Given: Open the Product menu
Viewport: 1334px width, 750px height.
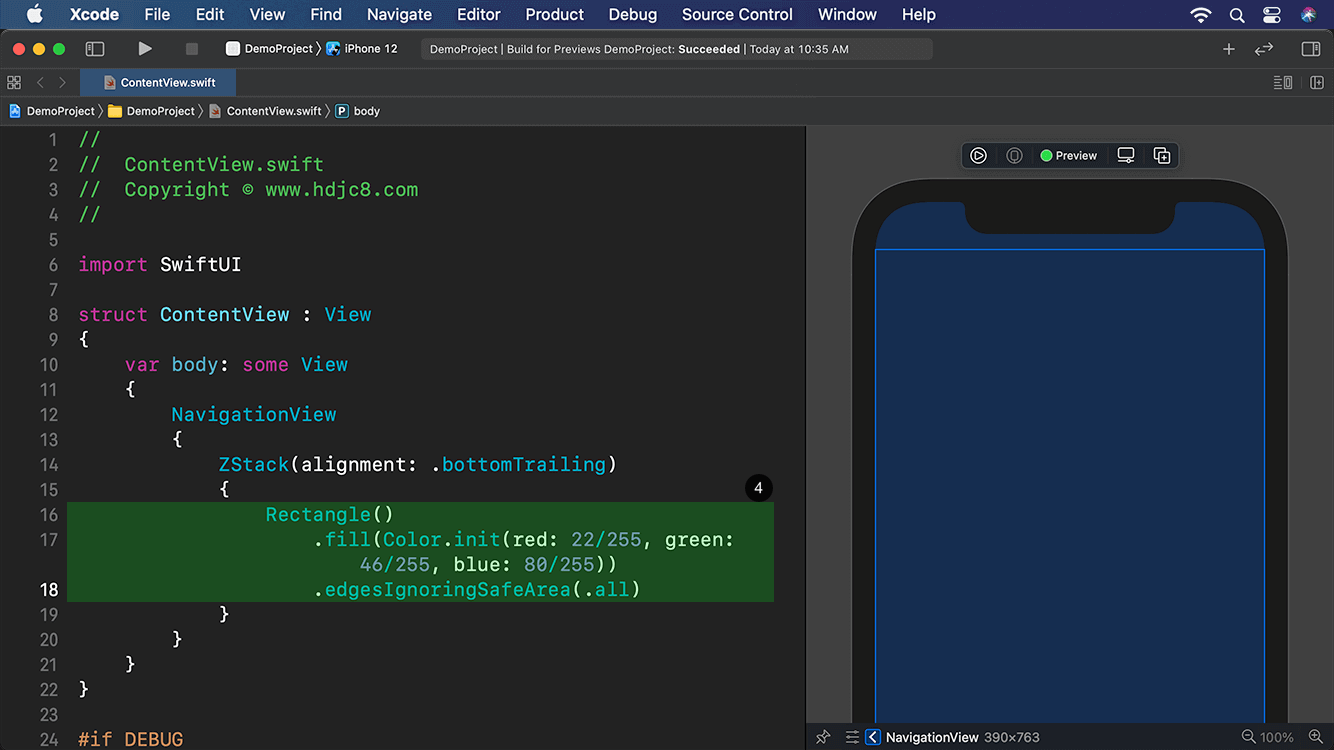Looking at the screenshot, I should point(554,14).
